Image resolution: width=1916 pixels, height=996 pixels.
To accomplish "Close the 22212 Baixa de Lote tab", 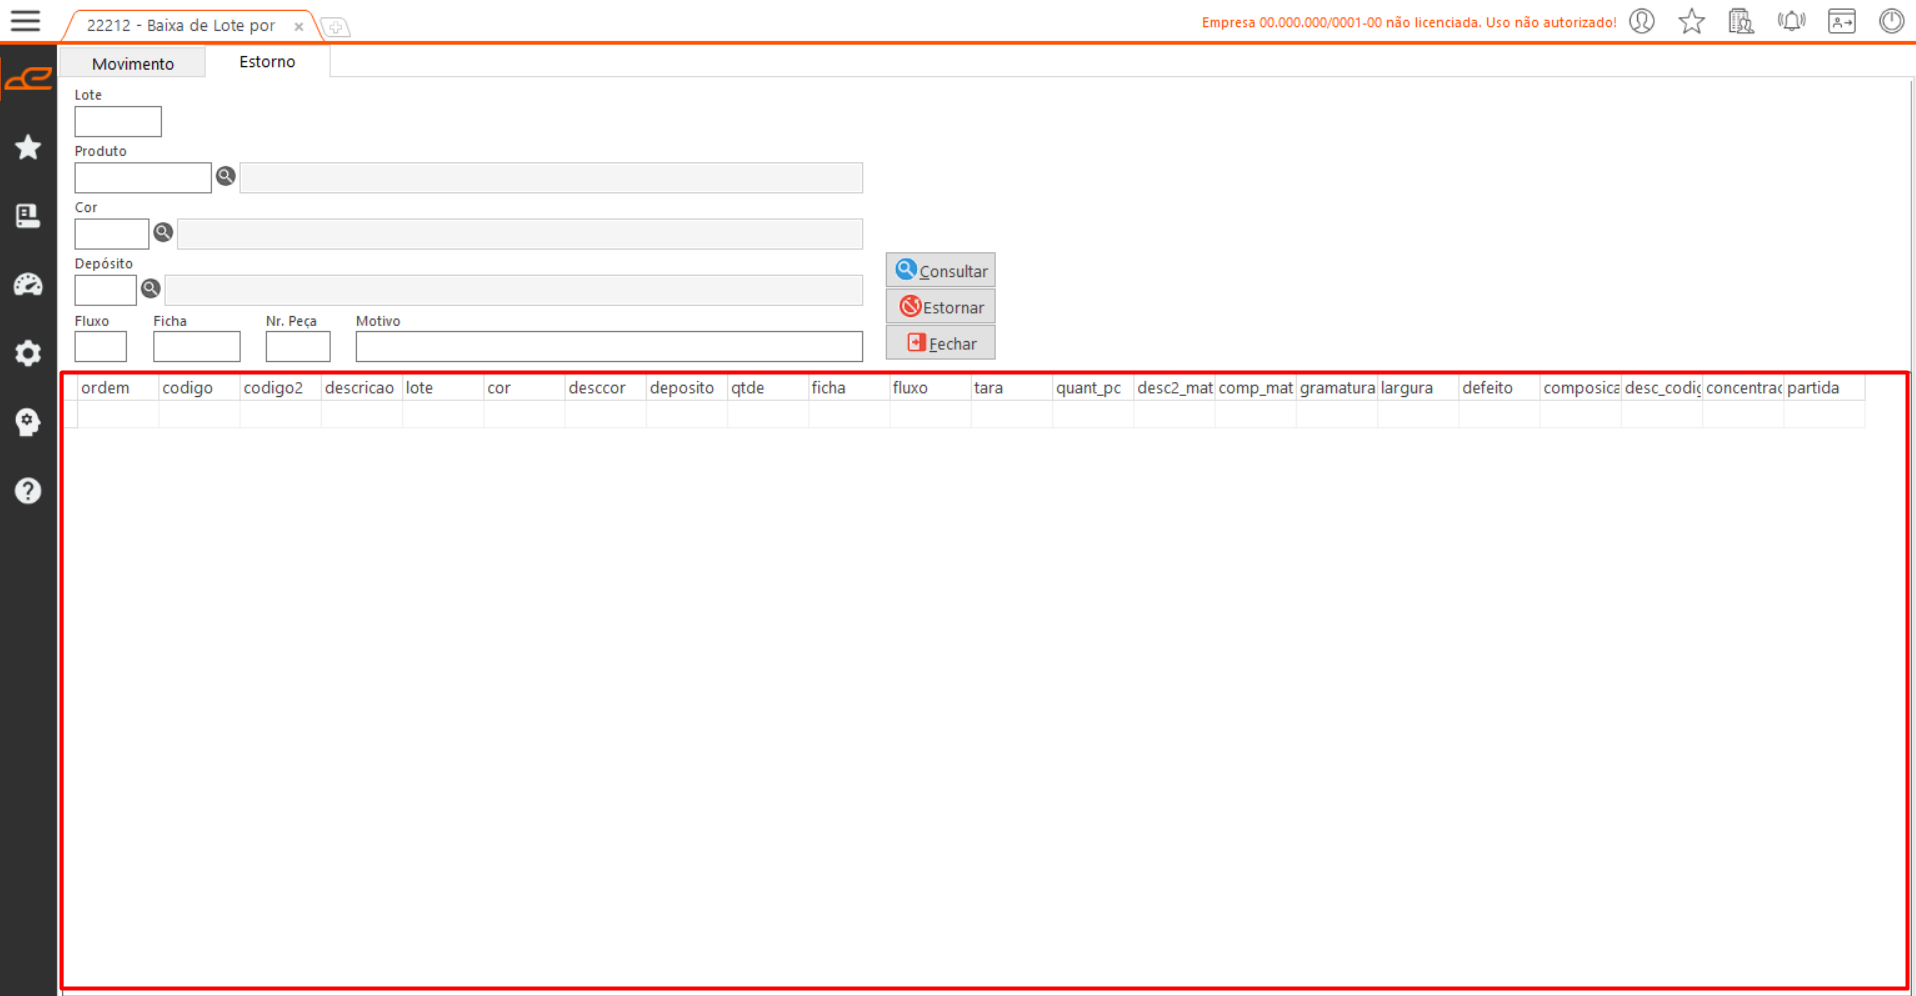I will (298, 27).
